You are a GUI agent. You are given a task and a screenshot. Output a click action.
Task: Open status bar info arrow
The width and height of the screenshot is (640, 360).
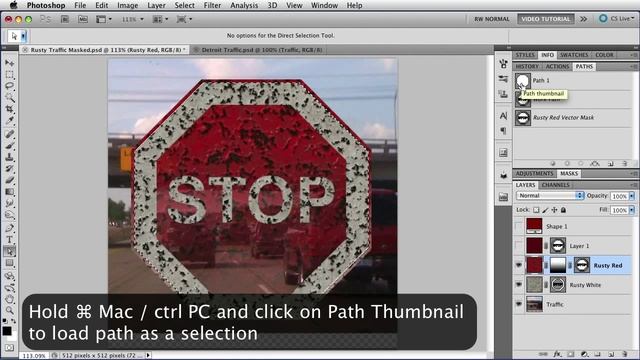click(x=148, y=356)
